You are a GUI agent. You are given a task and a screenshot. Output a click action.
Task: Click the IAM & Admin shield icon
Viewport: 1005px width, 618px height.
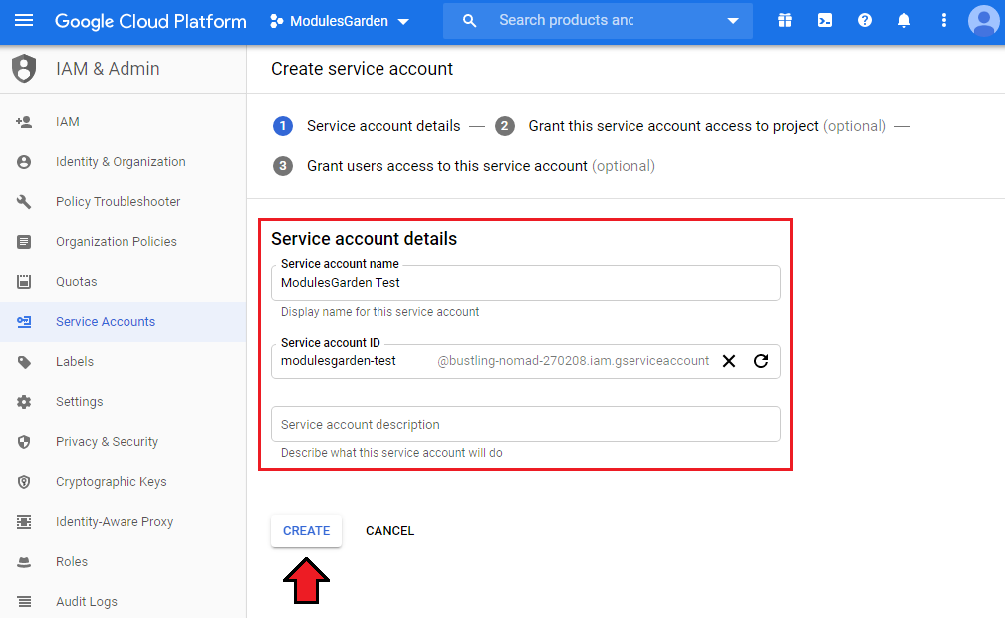24,69
